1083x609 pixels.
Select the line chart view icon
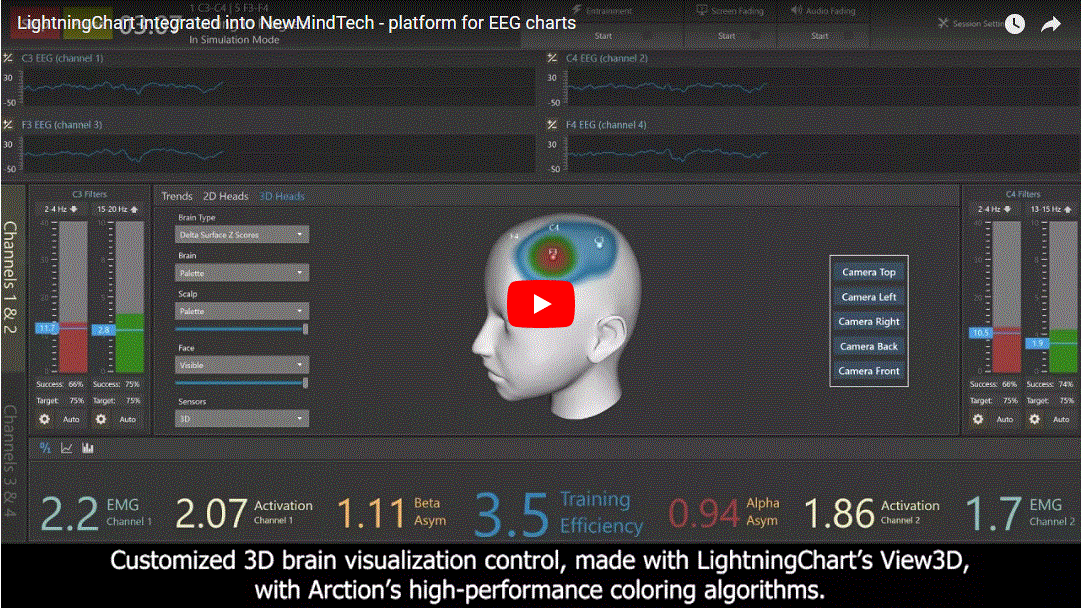click(x=66, y=449)
